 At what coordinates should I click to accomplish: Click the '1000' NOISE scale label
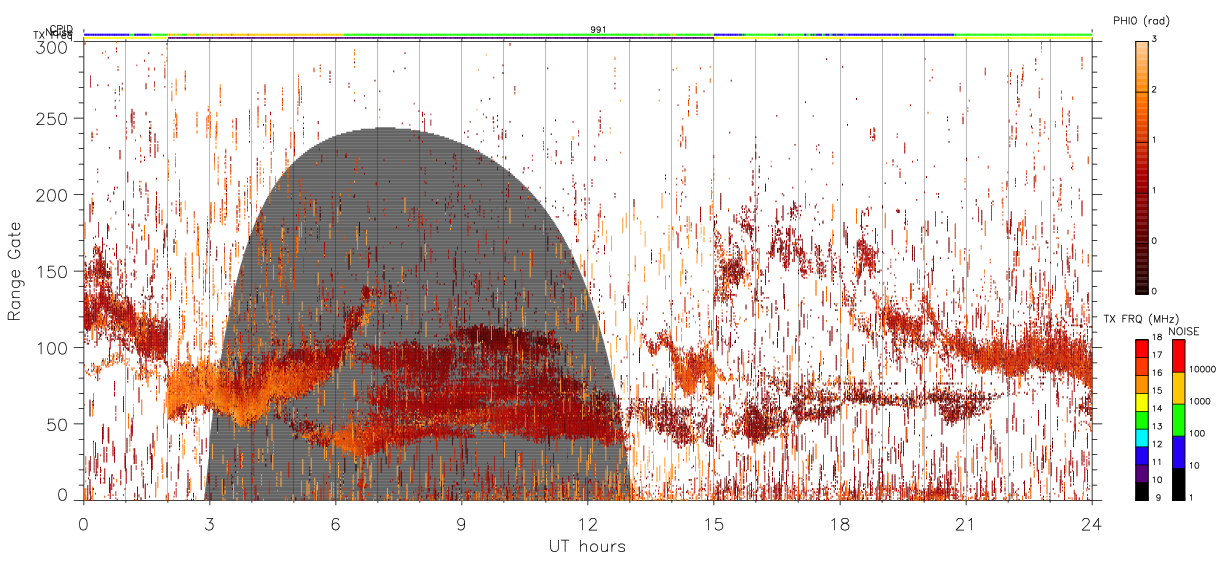(x=1200, y=401)
